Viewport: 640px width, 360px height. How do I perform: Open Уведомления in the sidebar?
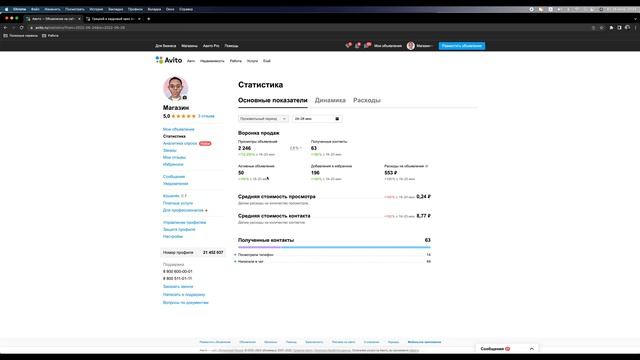(176, 184)
